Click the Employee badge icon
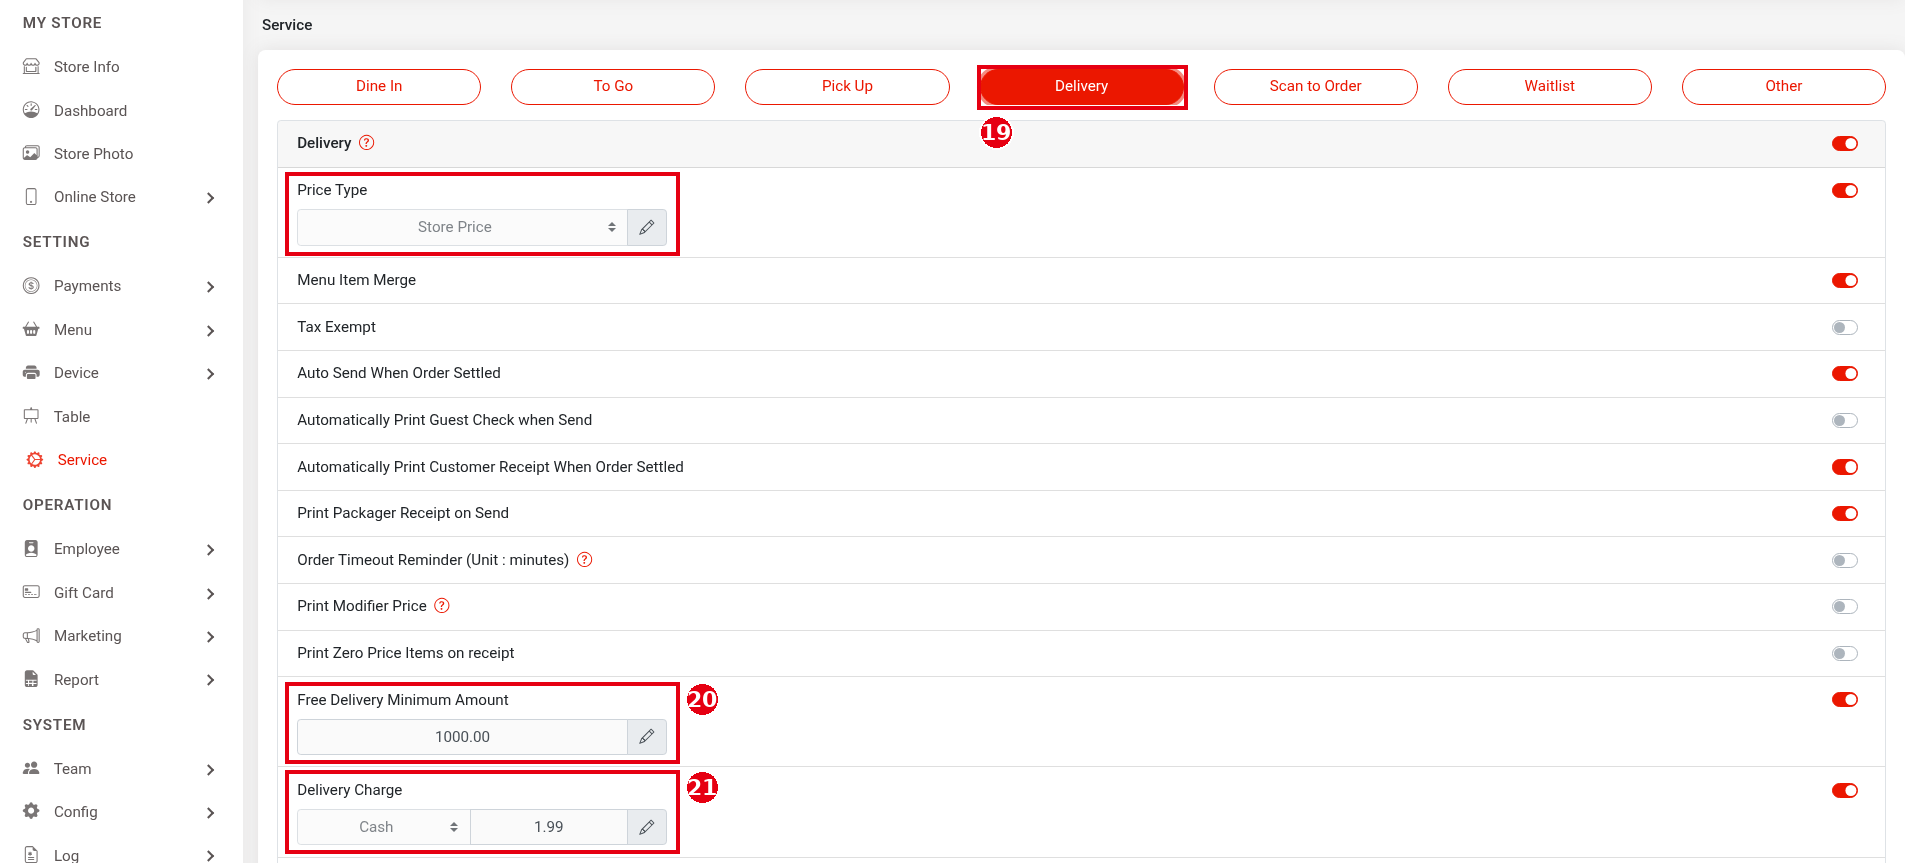Viewport: 1905px width, 863px height. [32, 549]
